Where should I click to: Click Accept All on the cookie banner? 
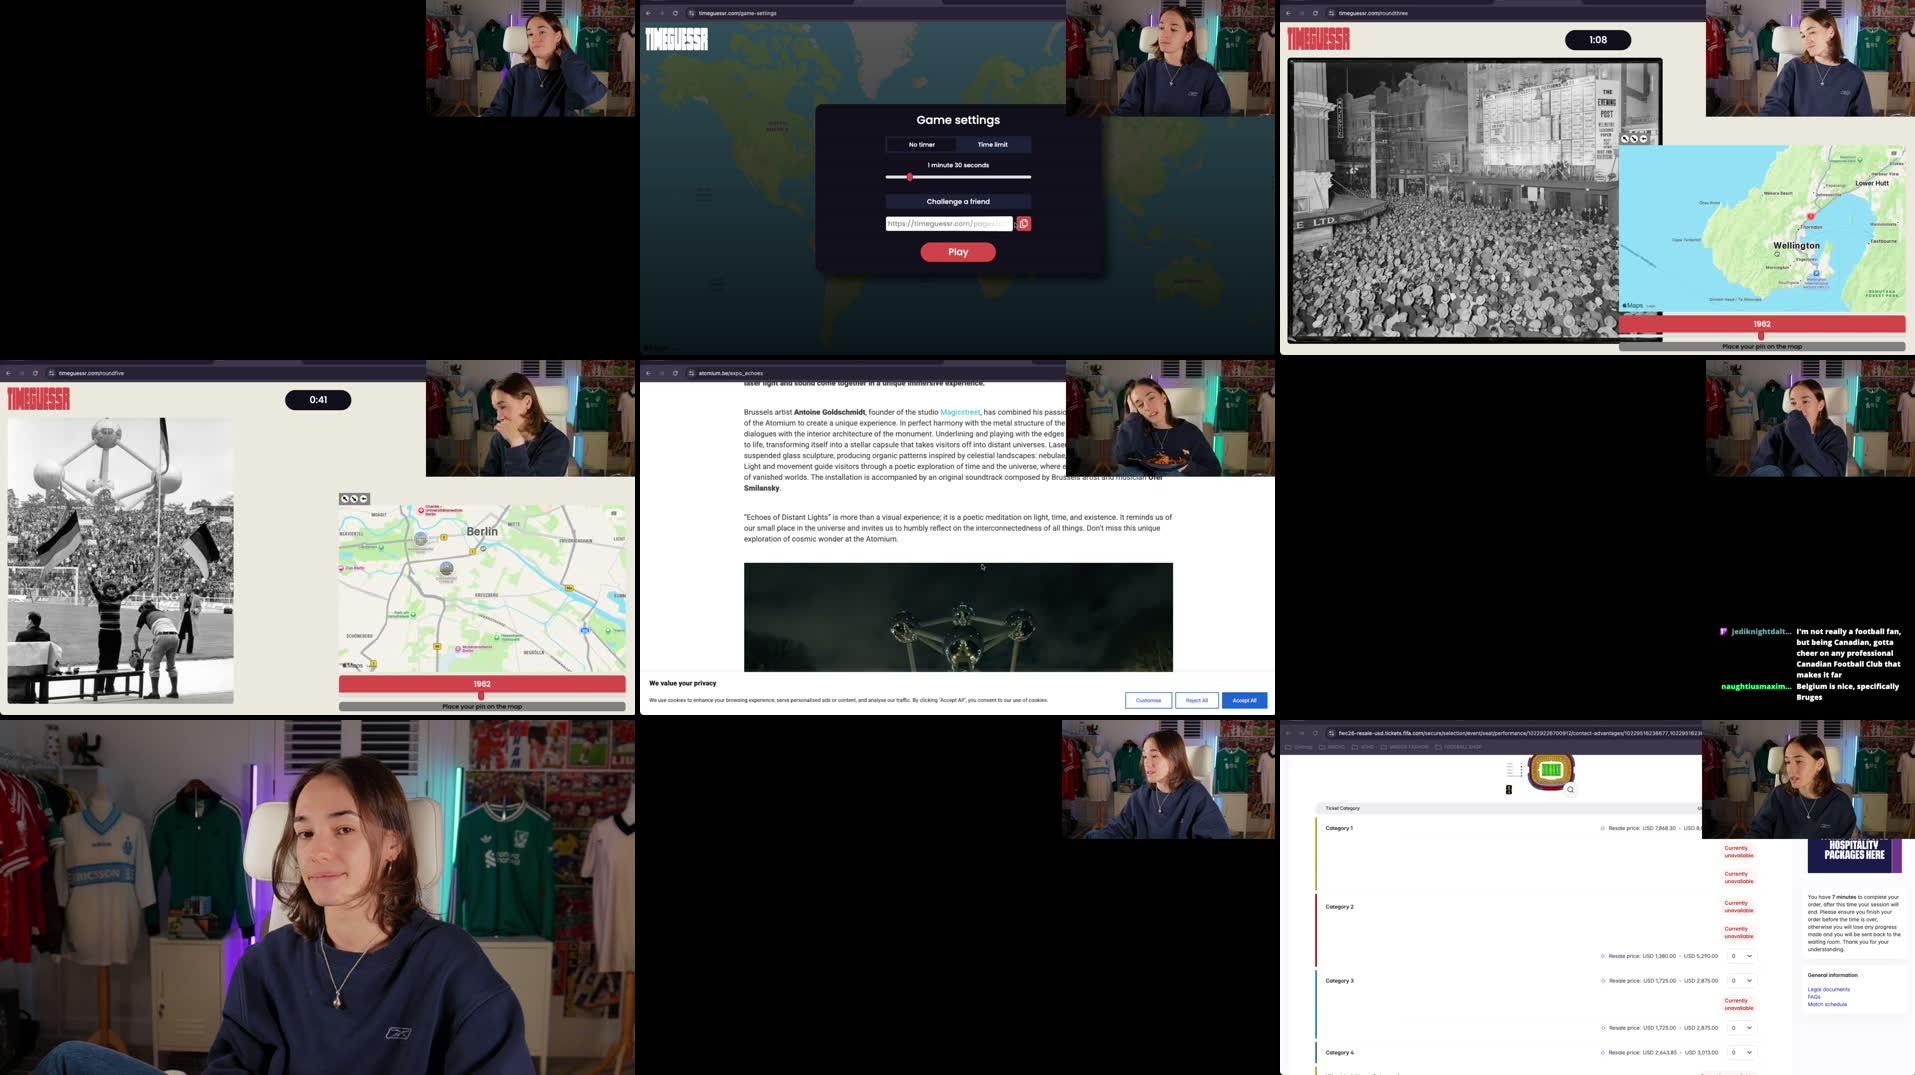1244,700
